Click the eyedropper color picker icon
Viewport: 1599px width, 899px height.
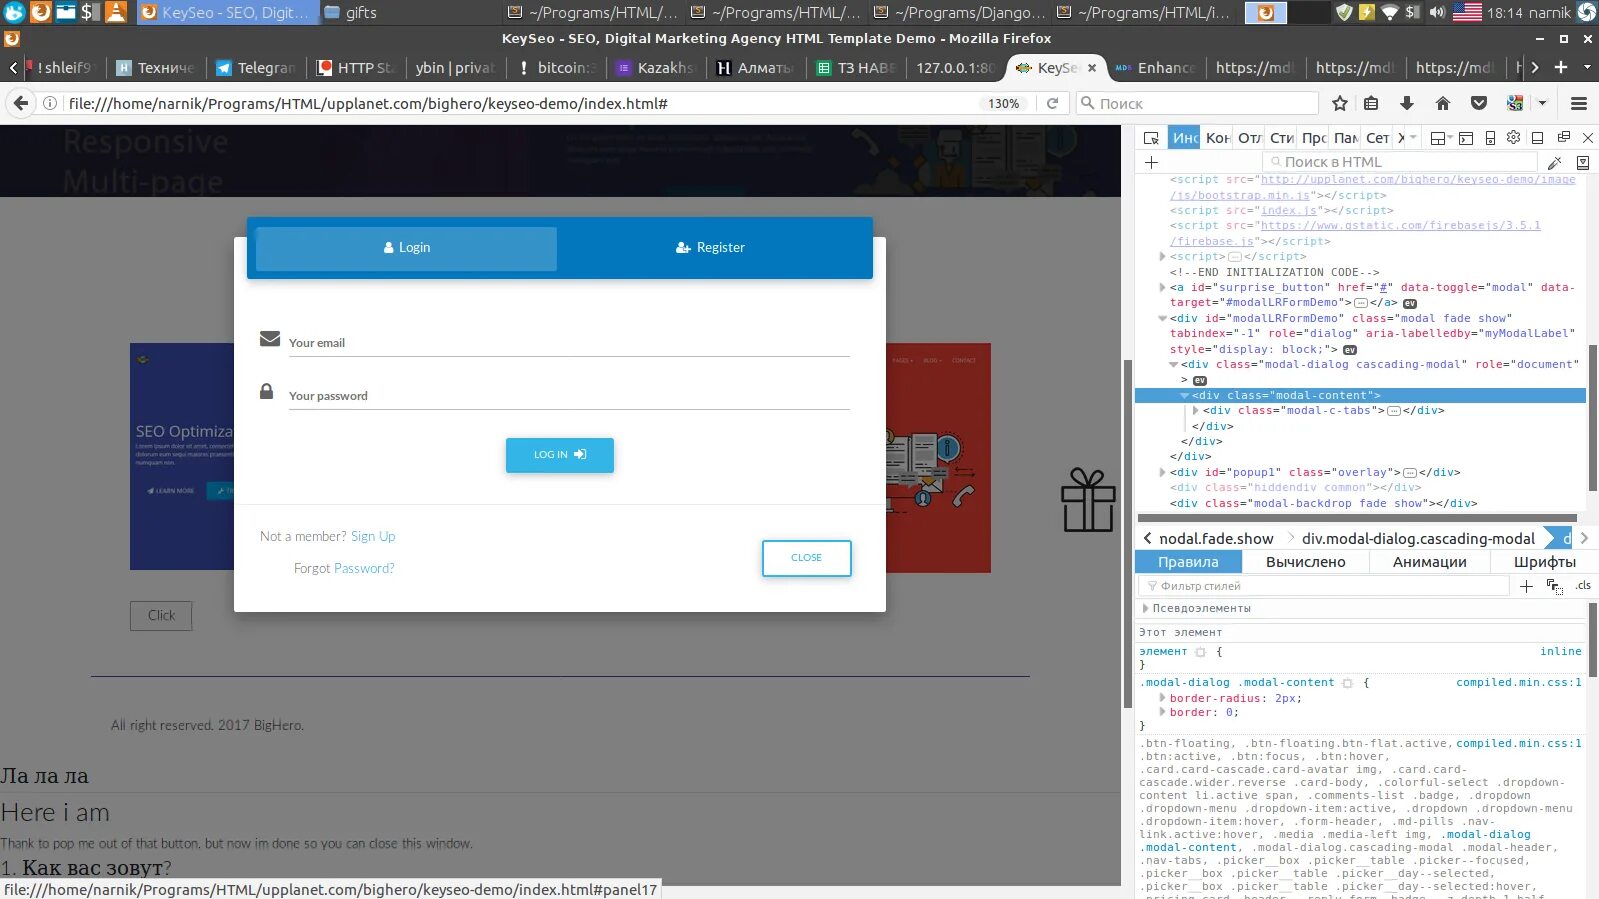(x=1555, y=162)
